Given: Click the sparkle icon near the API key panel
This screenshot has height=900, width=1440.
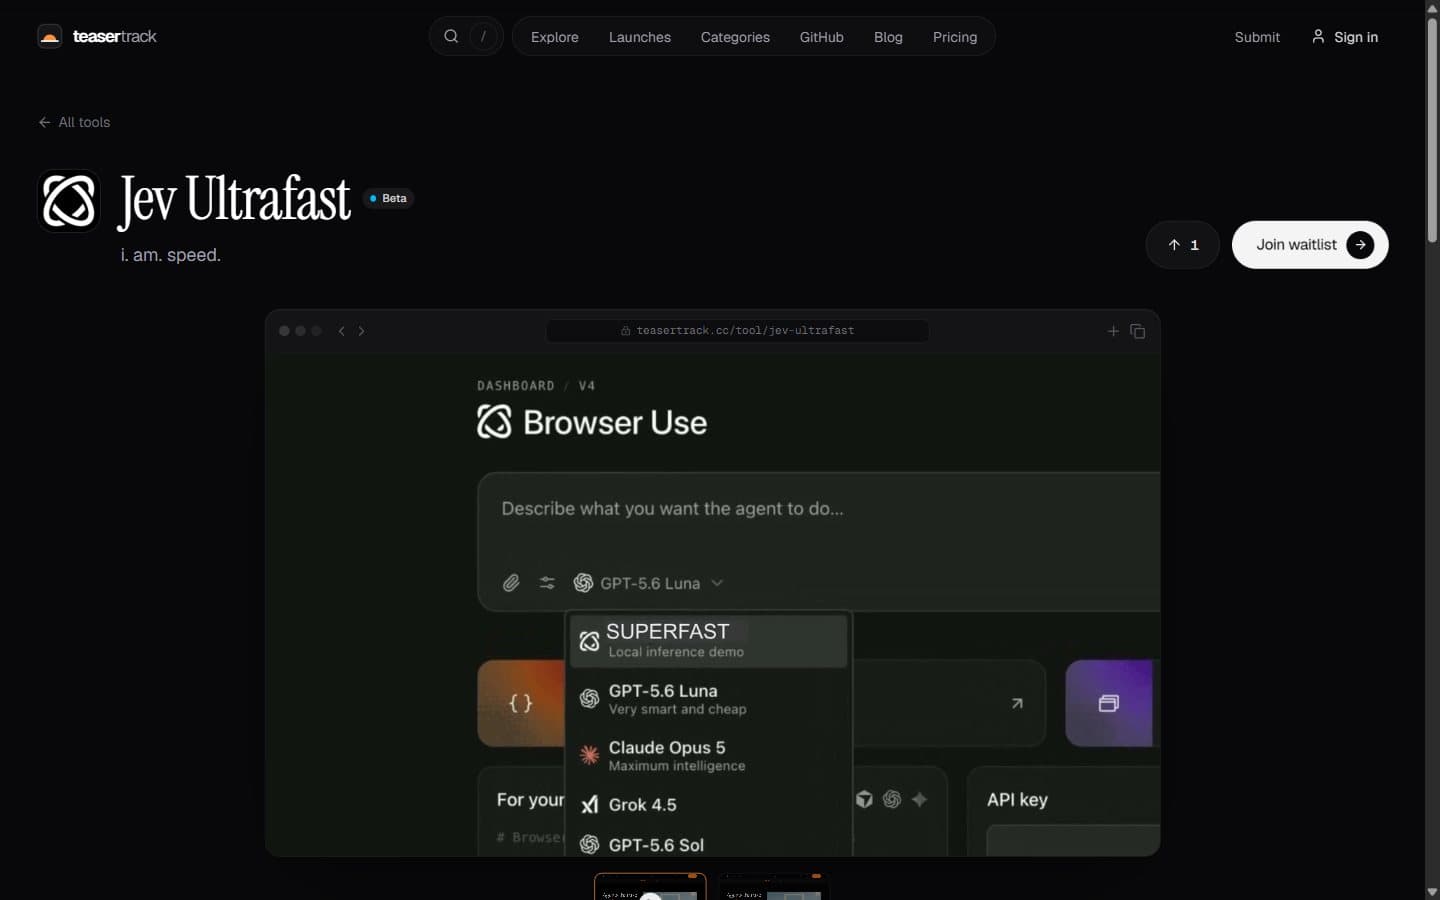Looking at the screenshot, I should point(919,799).
